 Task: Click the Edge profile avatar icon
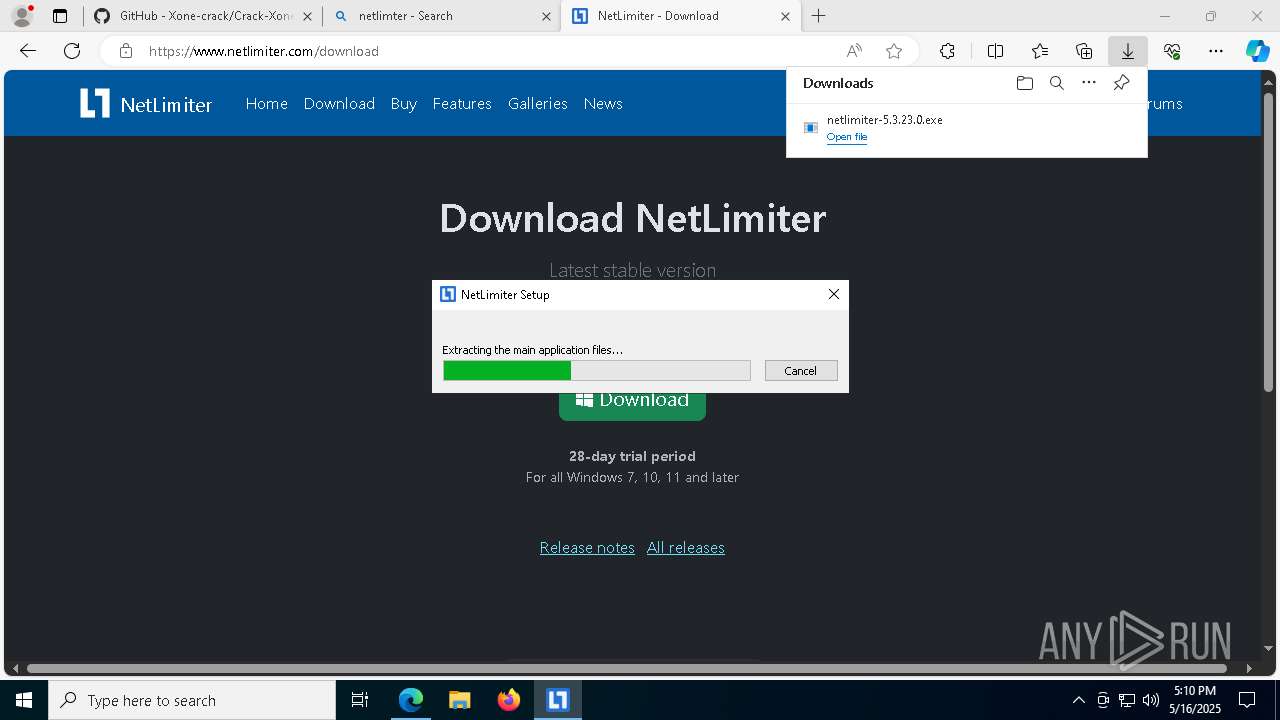pyautogui.click(x=21, y=16)
